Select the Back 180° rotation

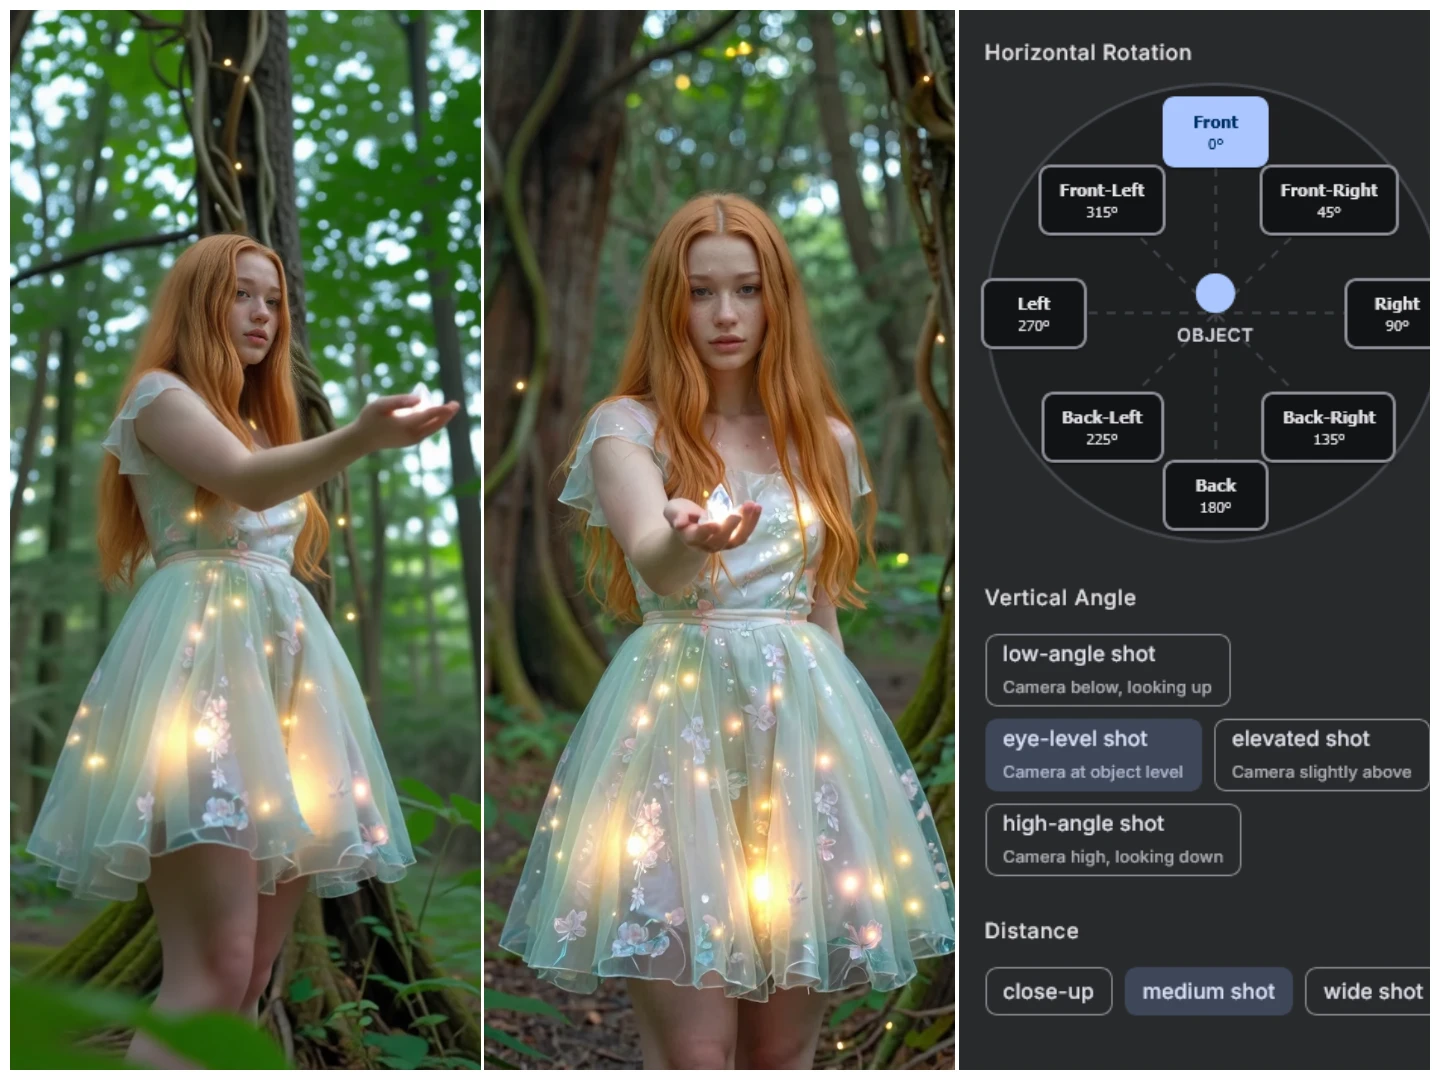click(x=1215, y=495)
